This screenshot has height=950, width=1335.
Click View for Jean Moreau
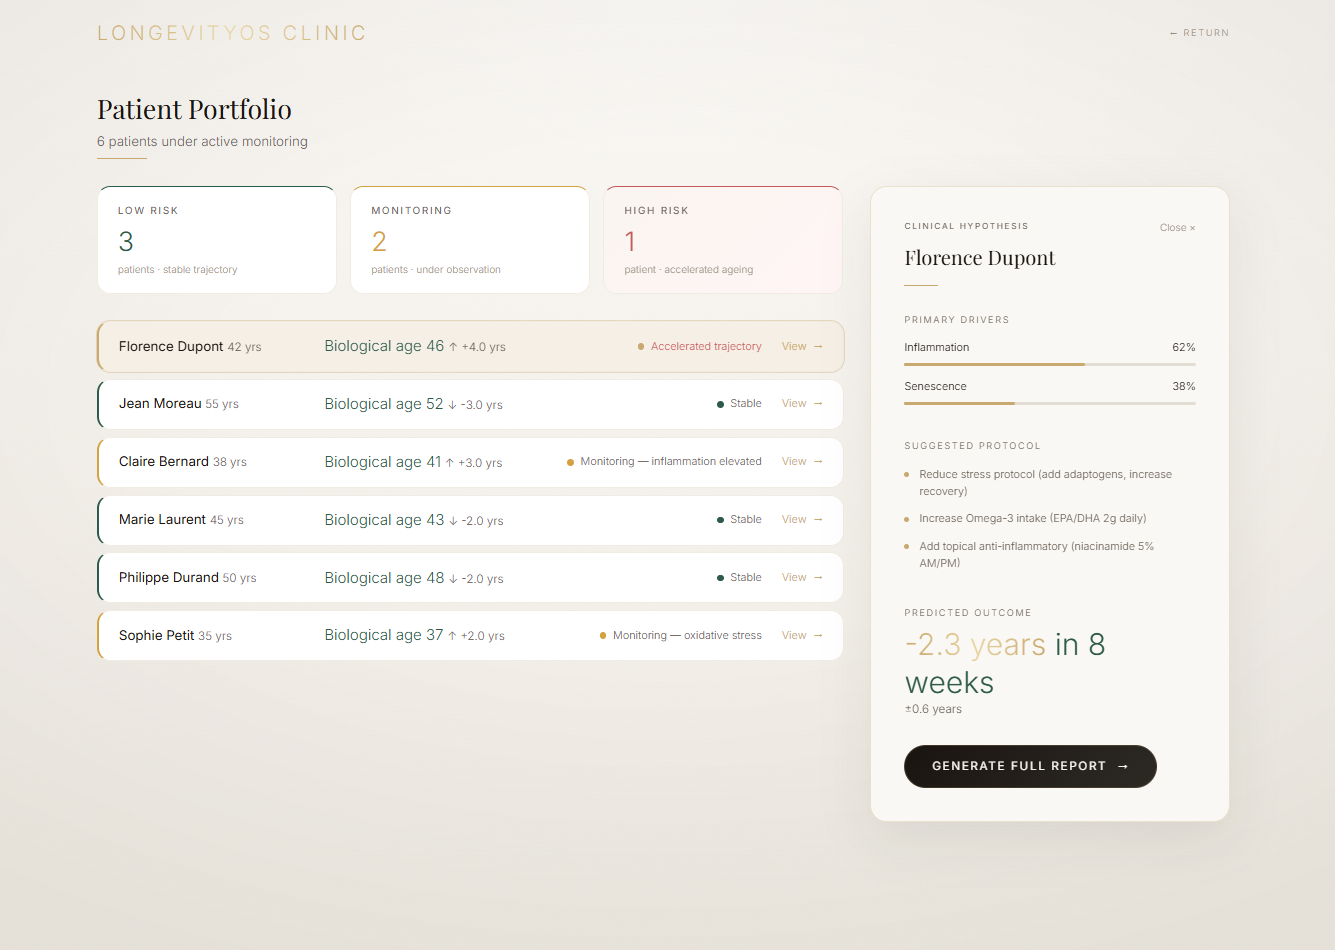coord(802,403)
